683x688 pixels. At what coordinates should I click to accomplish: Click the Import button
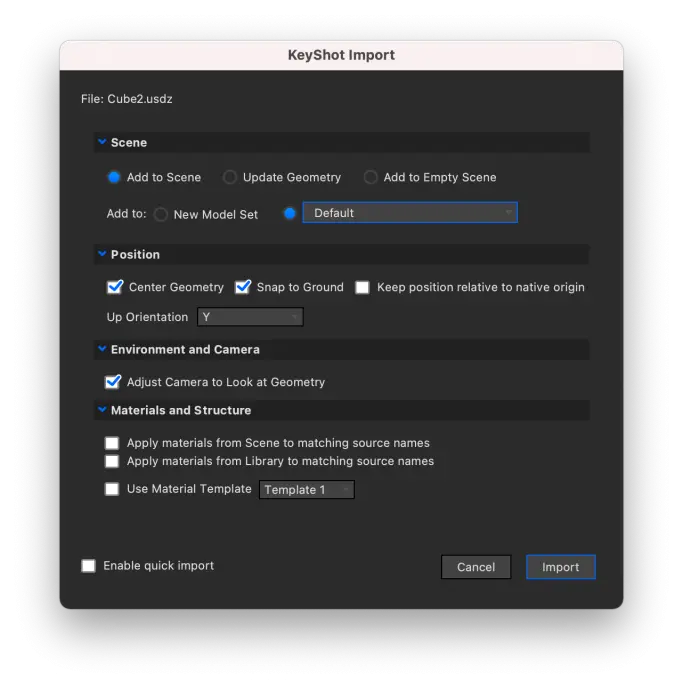[x=561, y=567]
